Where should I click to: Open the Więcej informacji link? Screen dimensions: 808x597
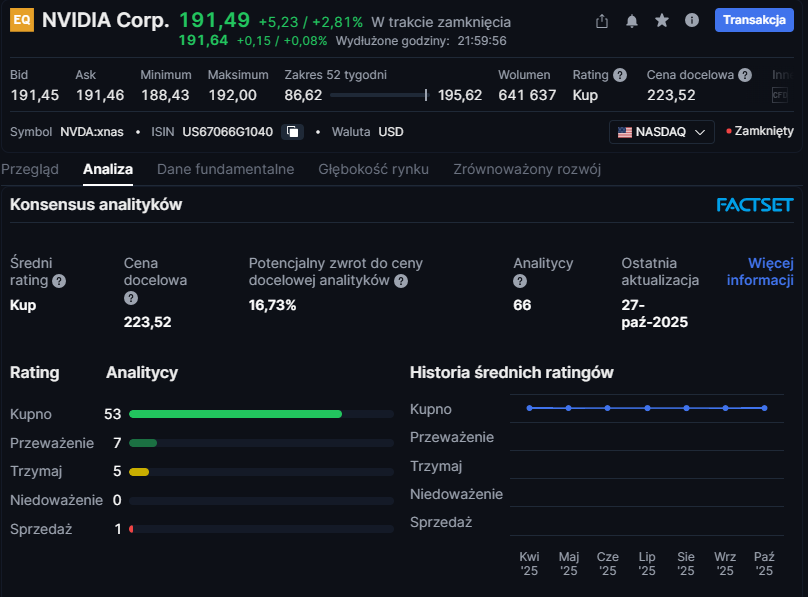click(x=760, y=271)
